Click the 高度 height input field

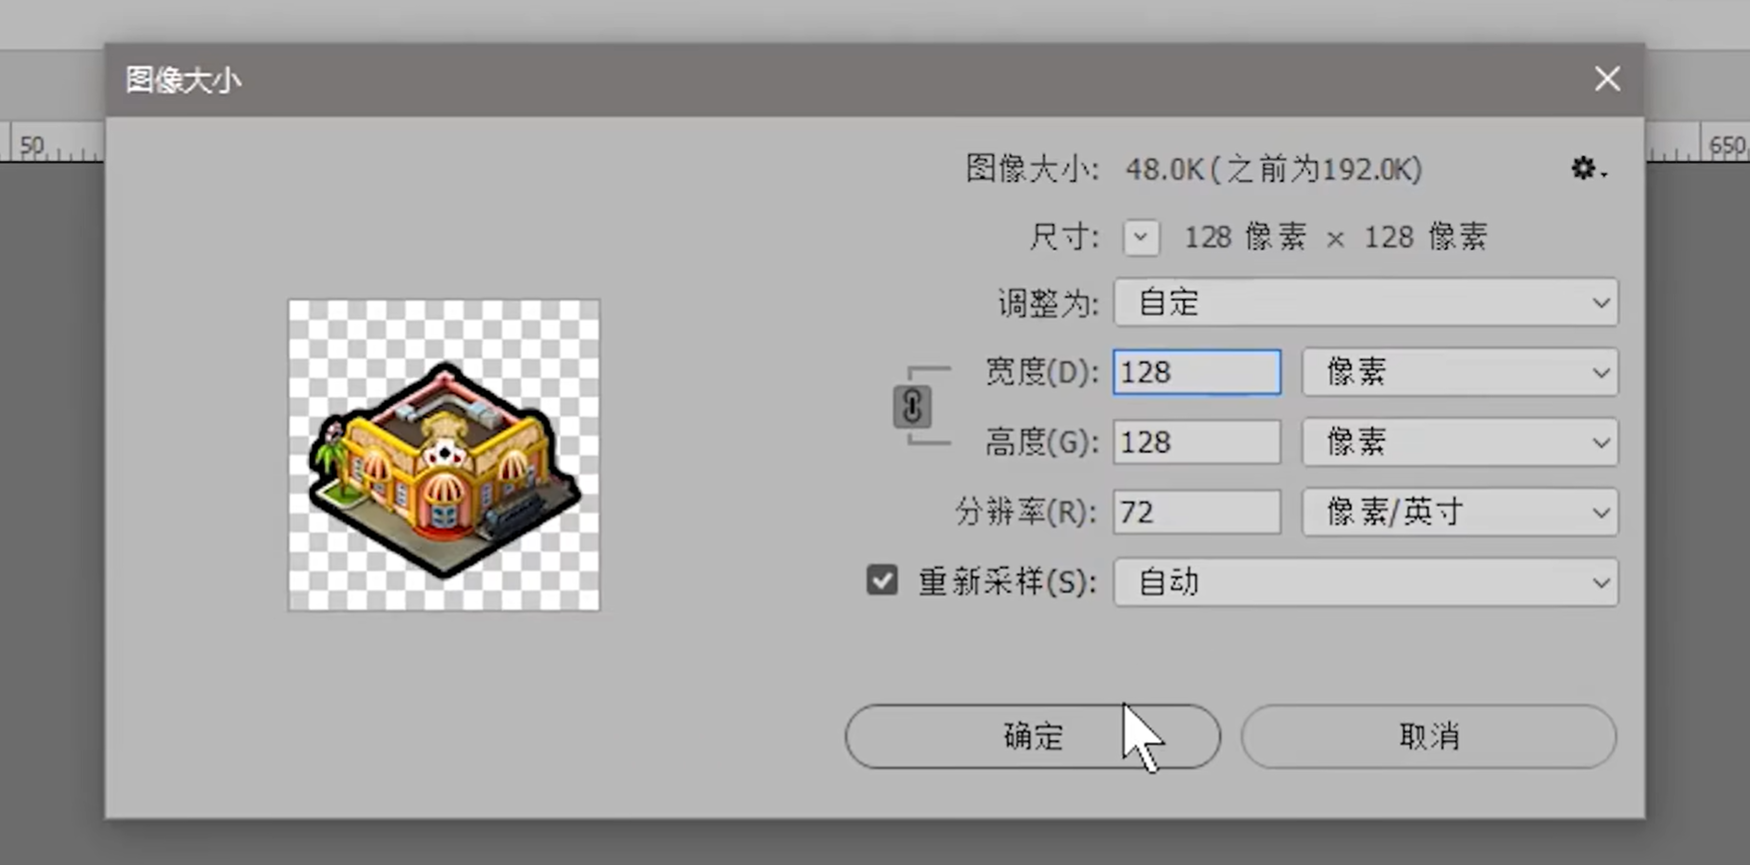1197,442
